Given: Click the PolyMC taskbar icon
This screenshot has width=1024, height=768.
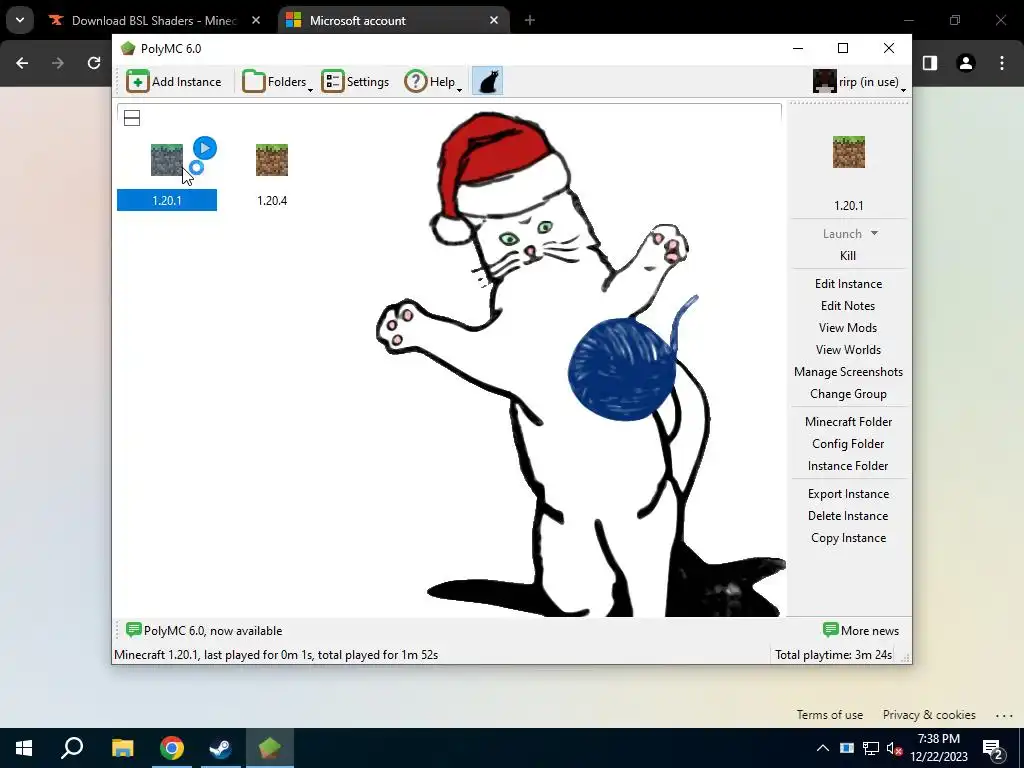Looking at the screenshot, I should (269, 748).
